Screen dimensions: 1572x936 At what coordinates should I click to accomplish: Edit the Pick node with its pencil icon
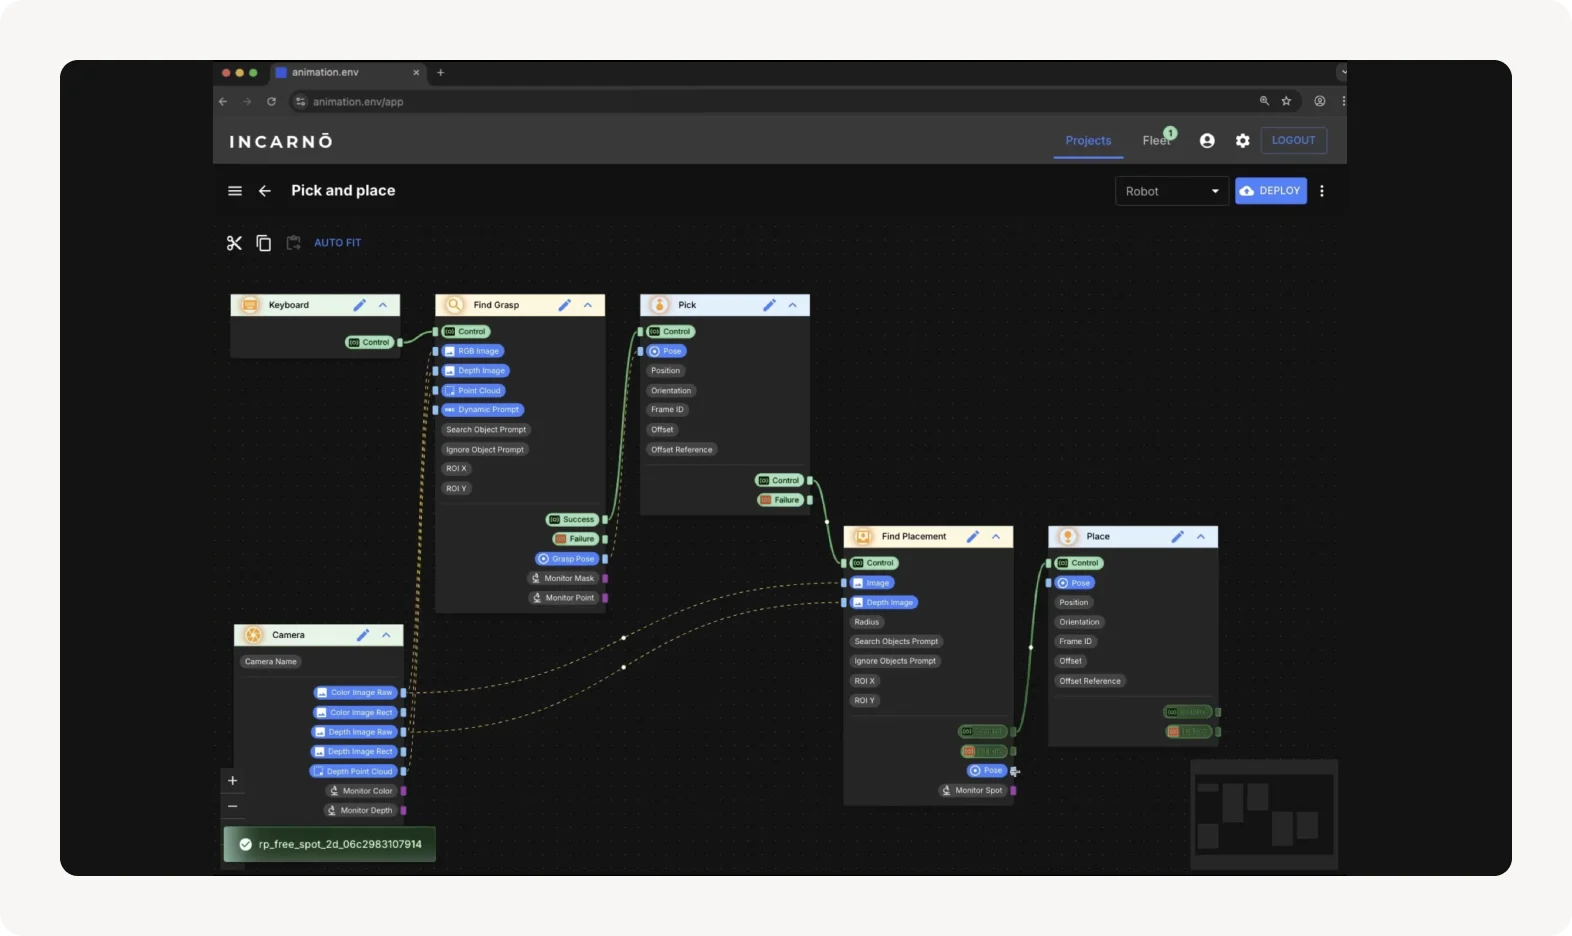pos(770,305)
